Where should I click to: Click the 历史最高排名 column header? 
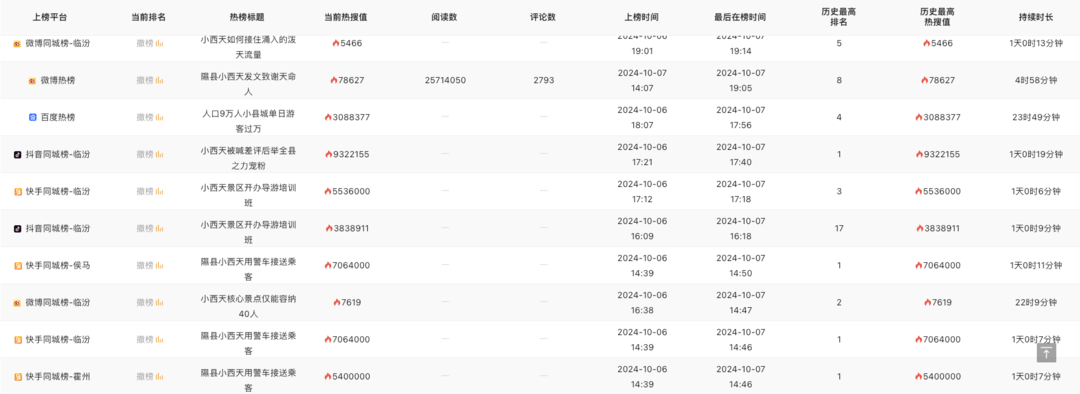click(839, 17)
